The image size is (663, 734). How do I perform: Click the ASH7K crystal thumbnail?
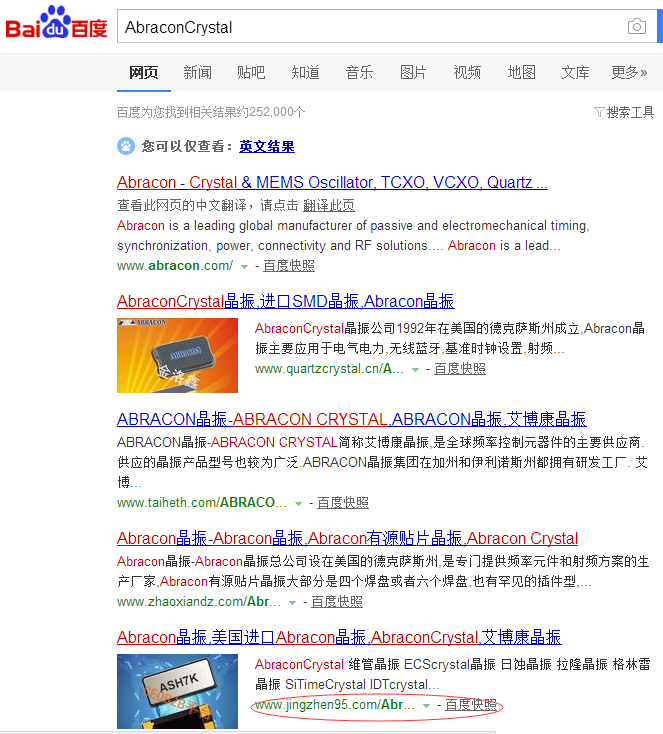177,691
